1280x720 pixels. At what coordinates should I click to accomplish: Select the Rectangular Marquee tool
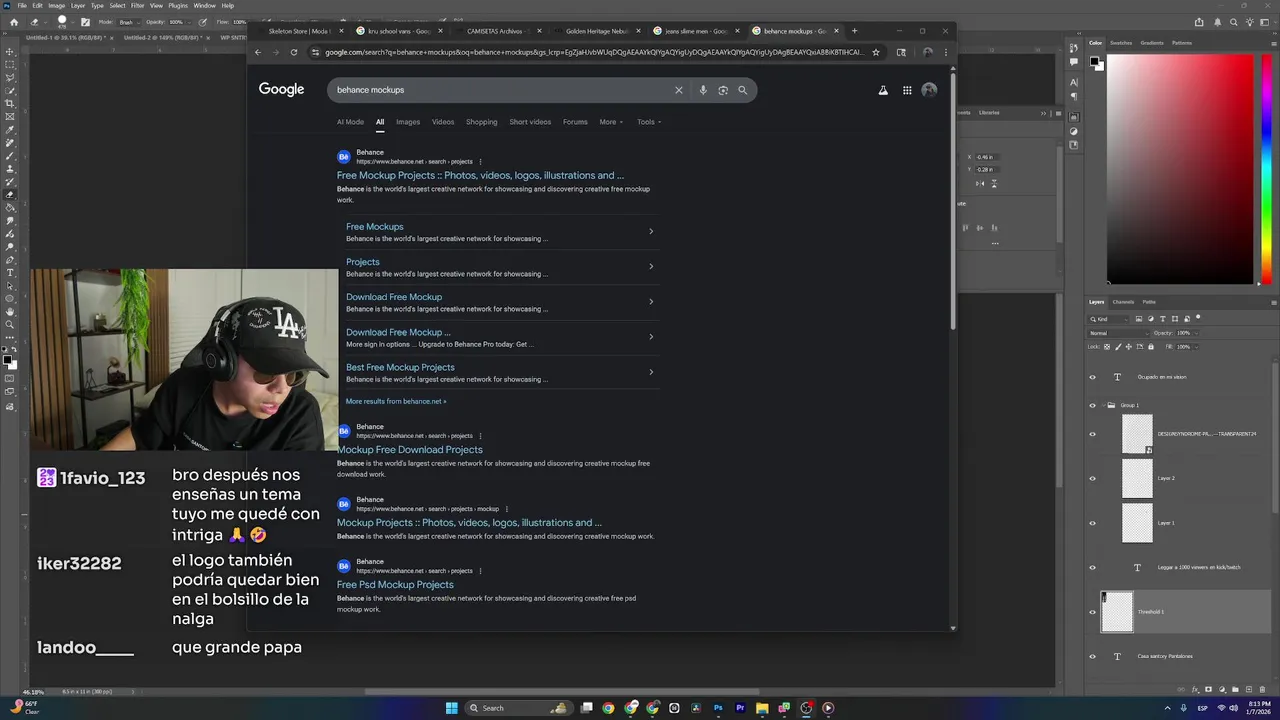(10, 64)
